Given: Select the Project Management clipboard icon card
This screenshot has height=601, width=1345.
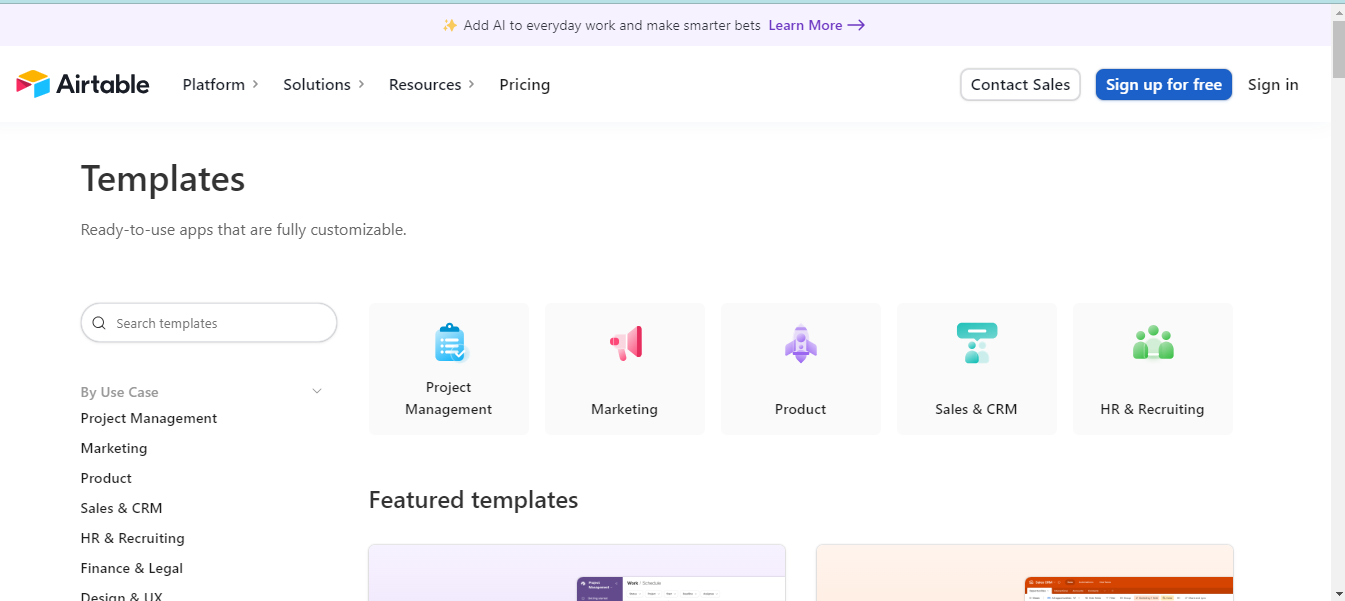Looking at the screenshot, I should pyautogui.click(x=449, y=343).
